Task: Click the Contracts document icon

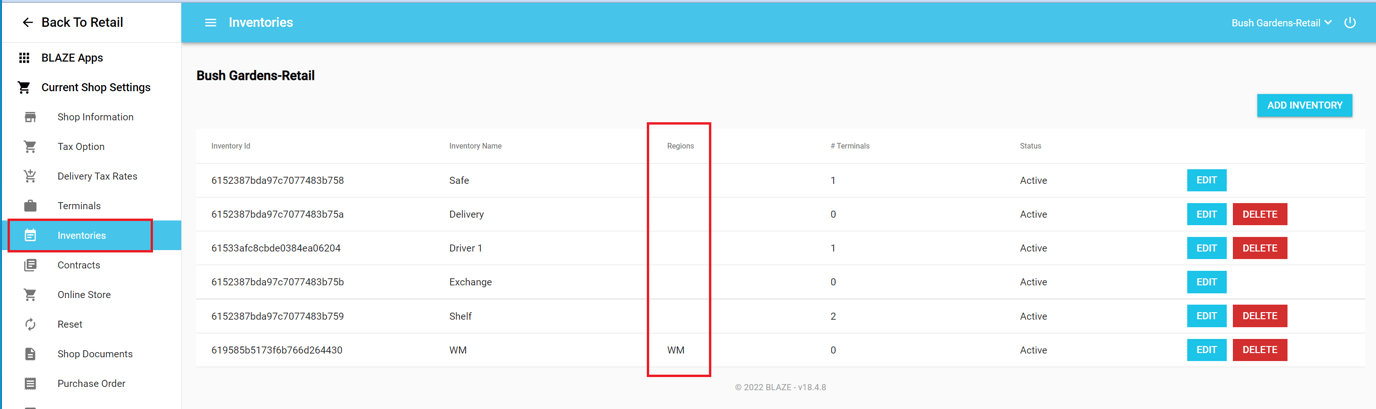Action: (x=30, y=265)
